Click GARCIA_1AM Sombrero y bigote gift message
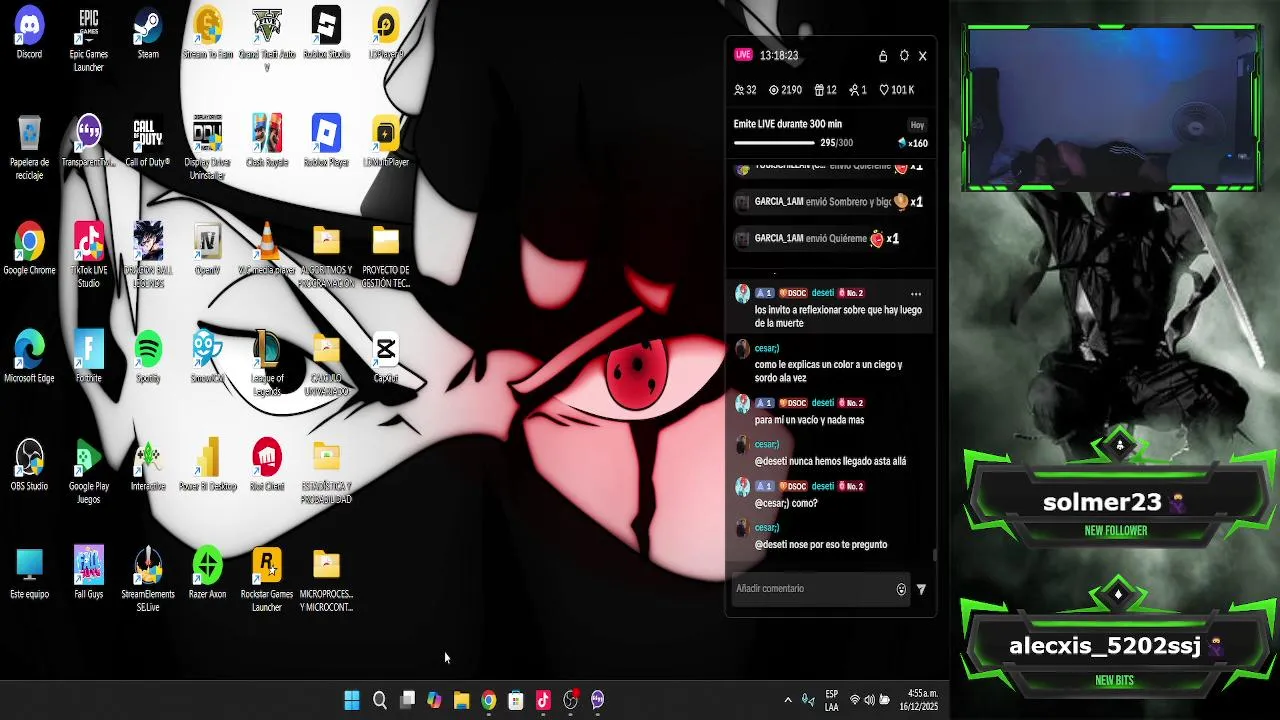 [x=830, y=202]
